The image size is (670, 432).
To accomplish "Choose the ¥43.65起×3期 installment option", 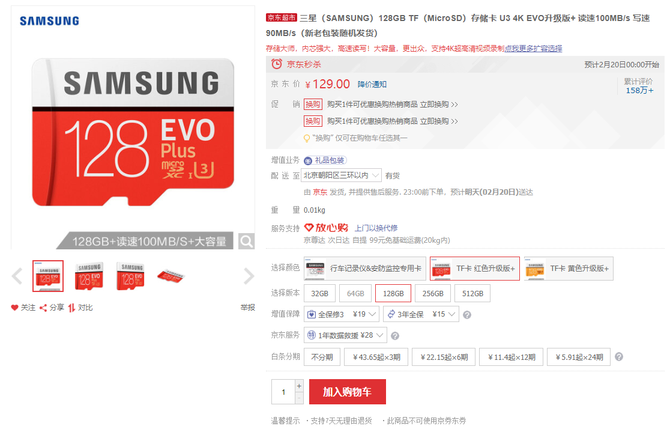I will pos(376,357).
